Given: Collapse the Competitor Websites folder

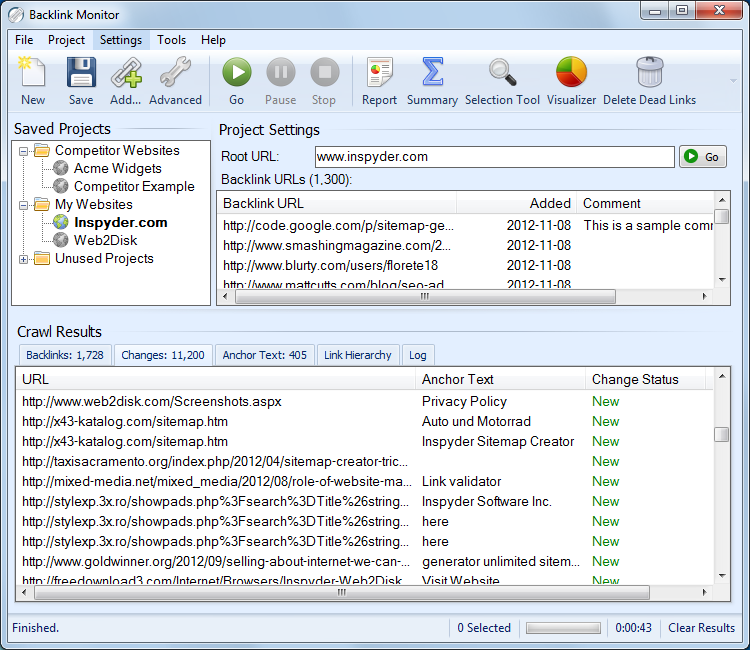Looking at the screenshot, I should point(23,152).
